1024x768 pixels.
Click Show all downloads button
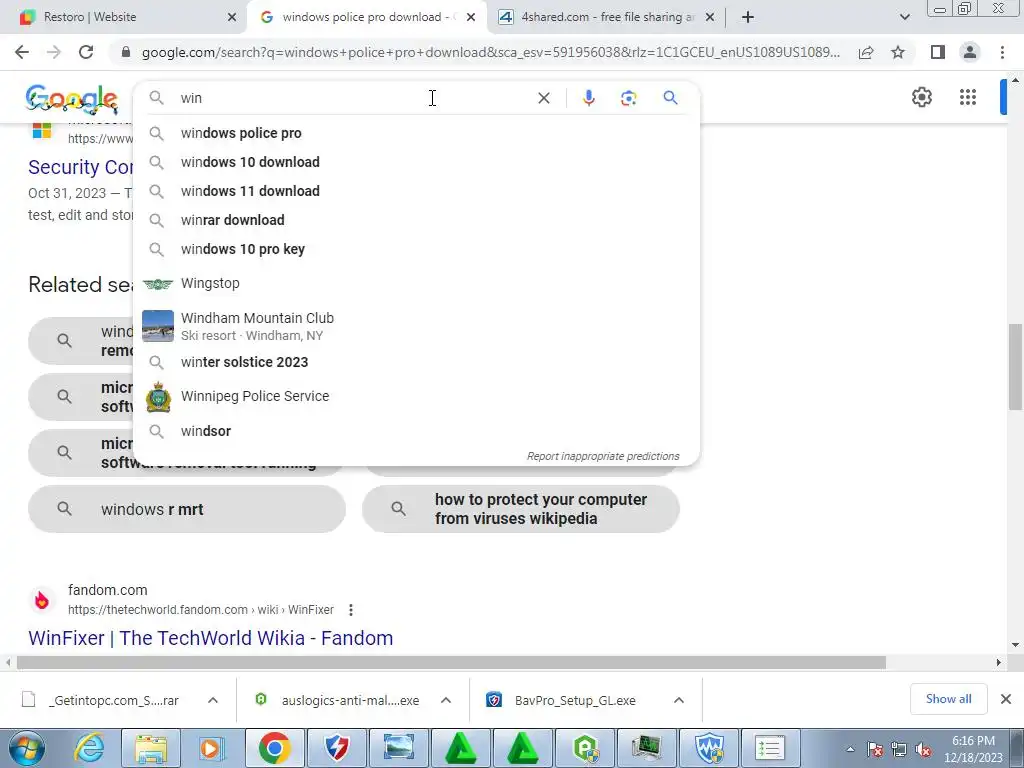click(948, 699)
